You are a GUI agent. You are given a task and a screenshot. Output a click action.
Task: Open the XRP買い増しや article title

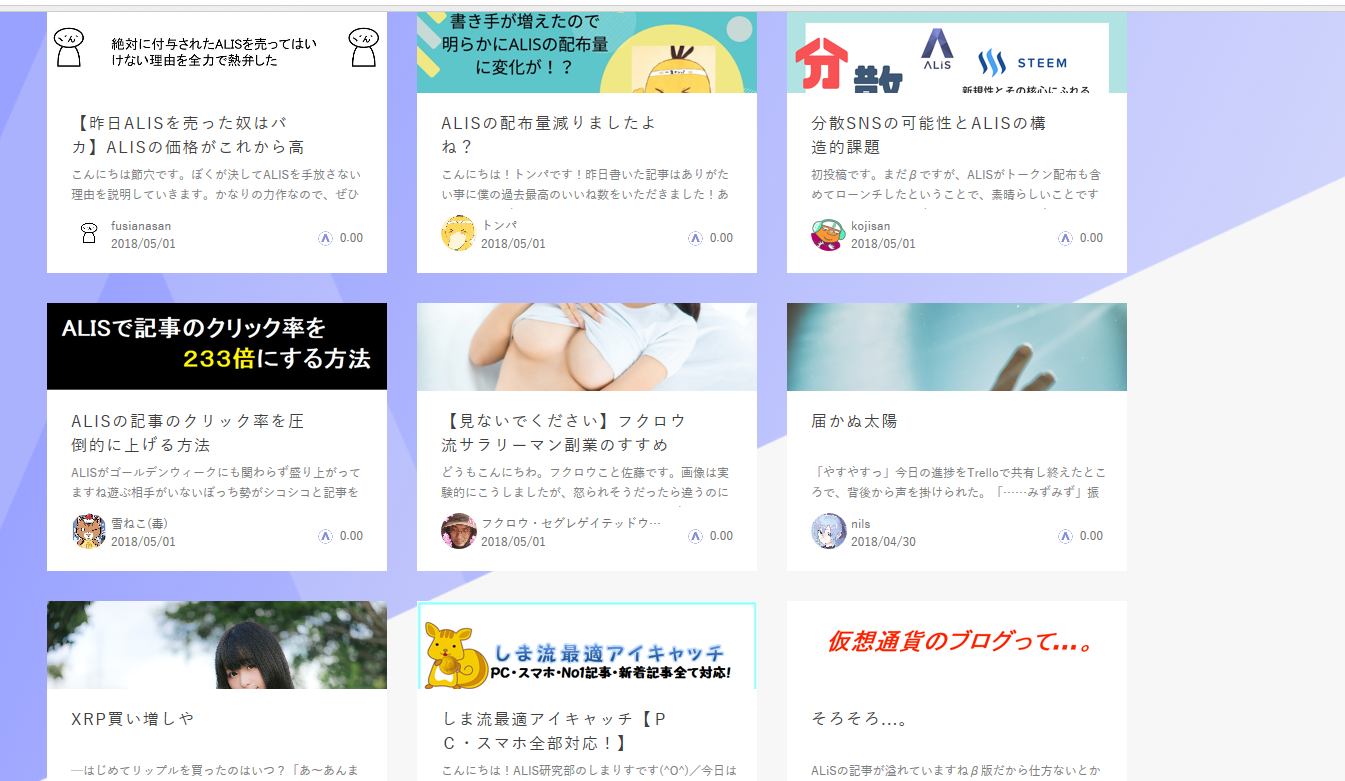133,719
